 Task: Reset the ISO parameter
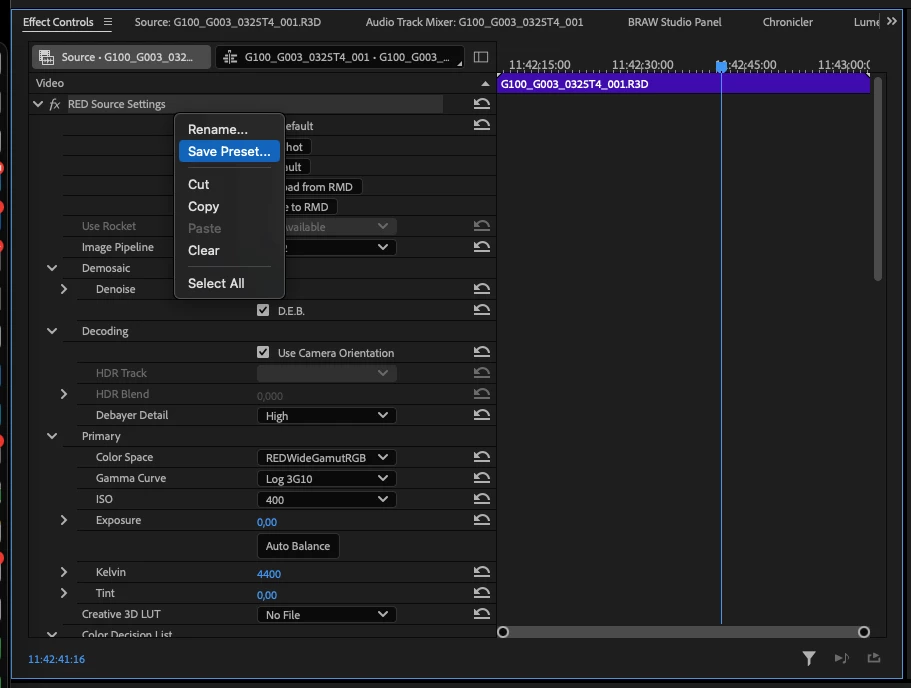tap(482, 499)
